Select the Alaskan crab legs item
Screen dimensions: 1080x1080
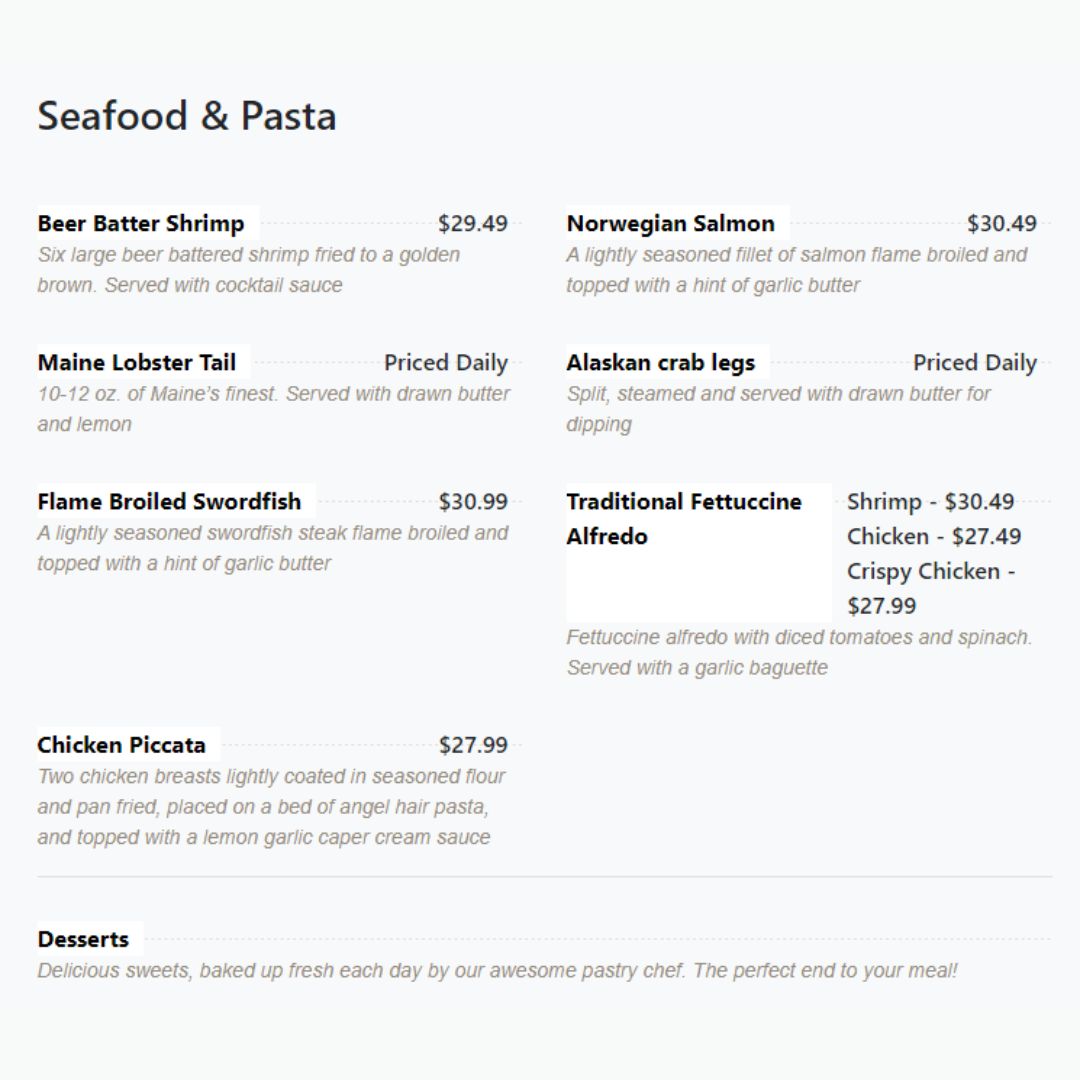tap(660, 362)
